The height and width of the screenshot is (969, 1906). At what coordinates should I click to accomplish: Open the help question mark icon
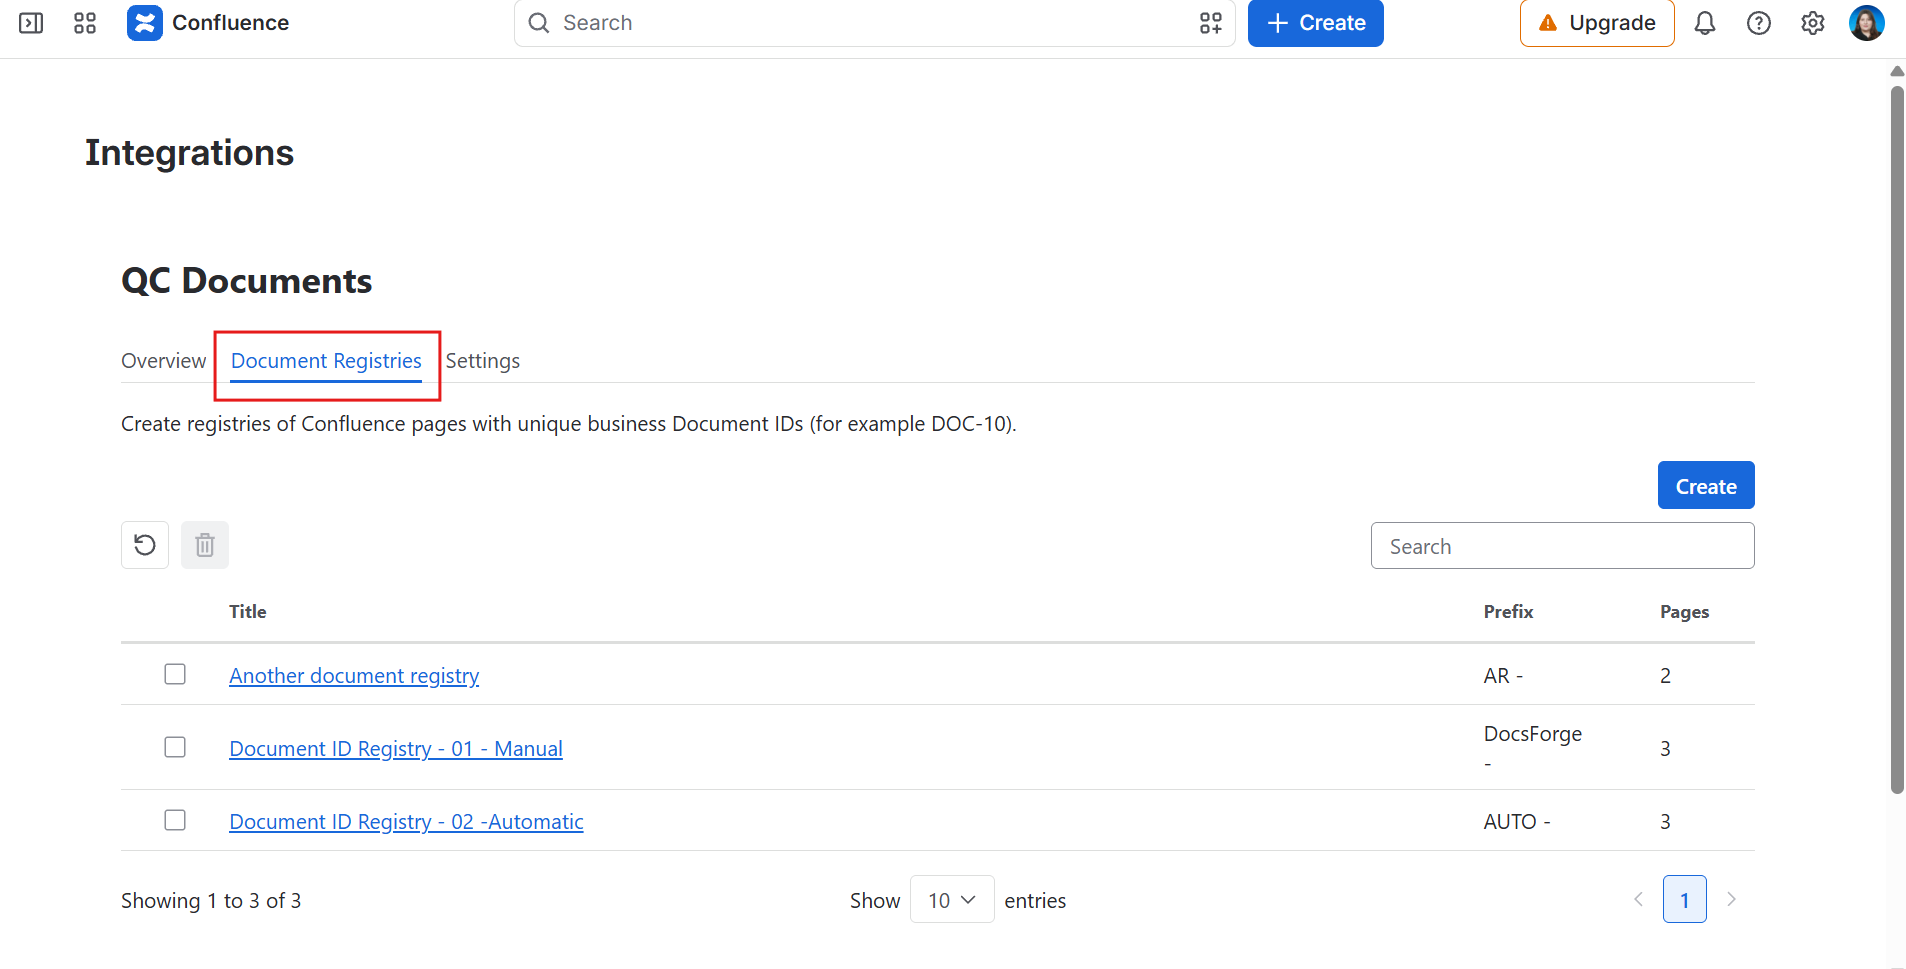coord(1759,23)
